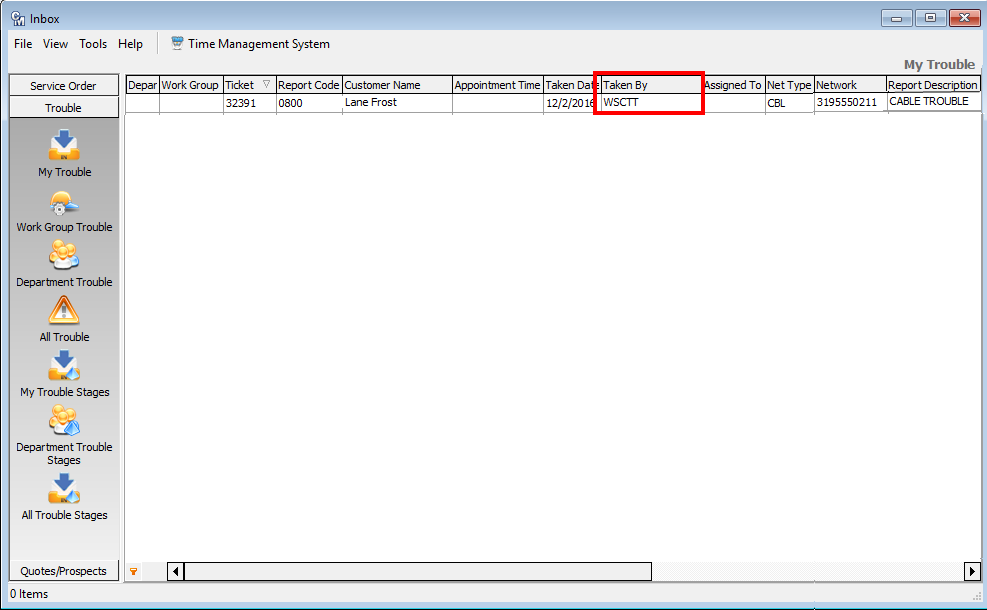
Task: Sort by the Network column header
Action: pyautogui.click(x=850, y=85)
